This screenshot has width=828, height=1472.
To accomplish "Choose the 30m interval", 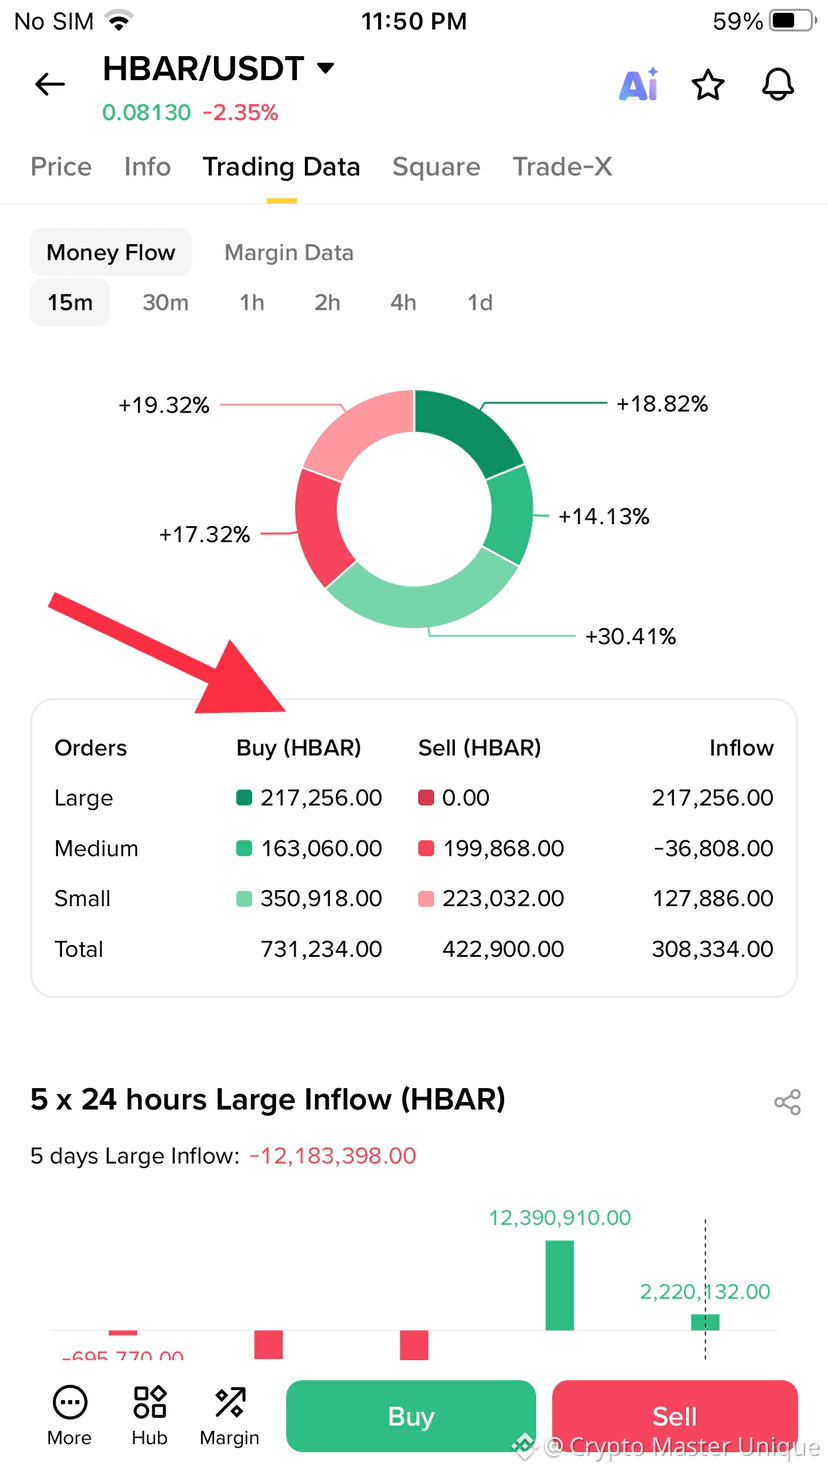I will 165,302.
